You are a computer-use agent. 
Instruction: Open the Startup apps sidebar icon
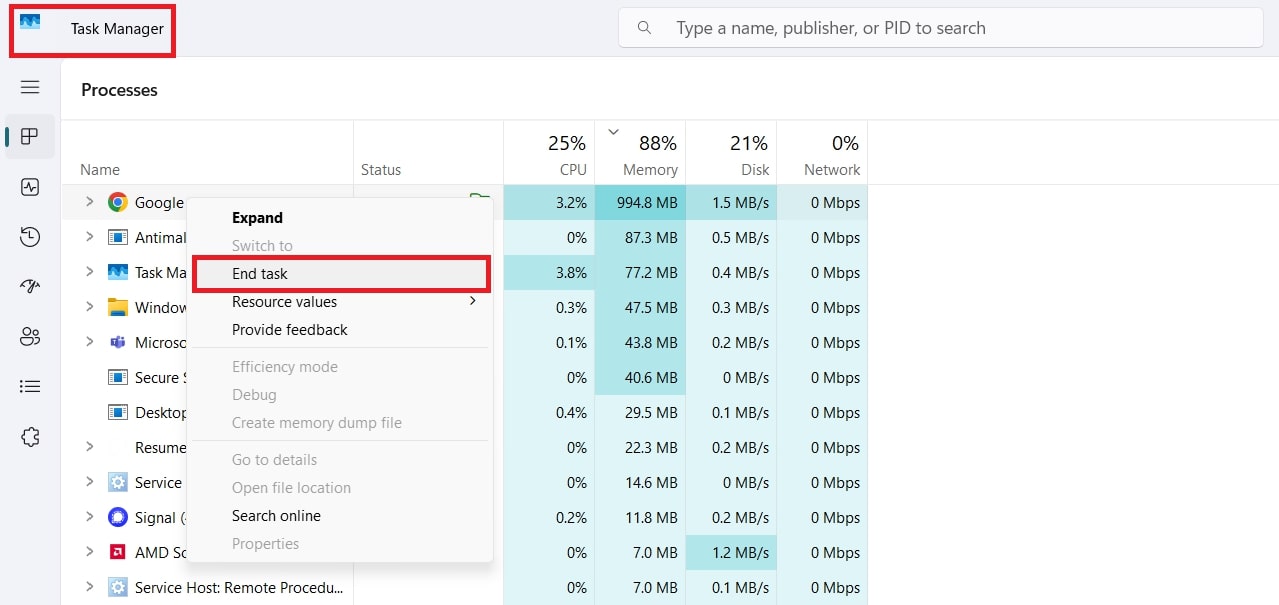(30, 287)
